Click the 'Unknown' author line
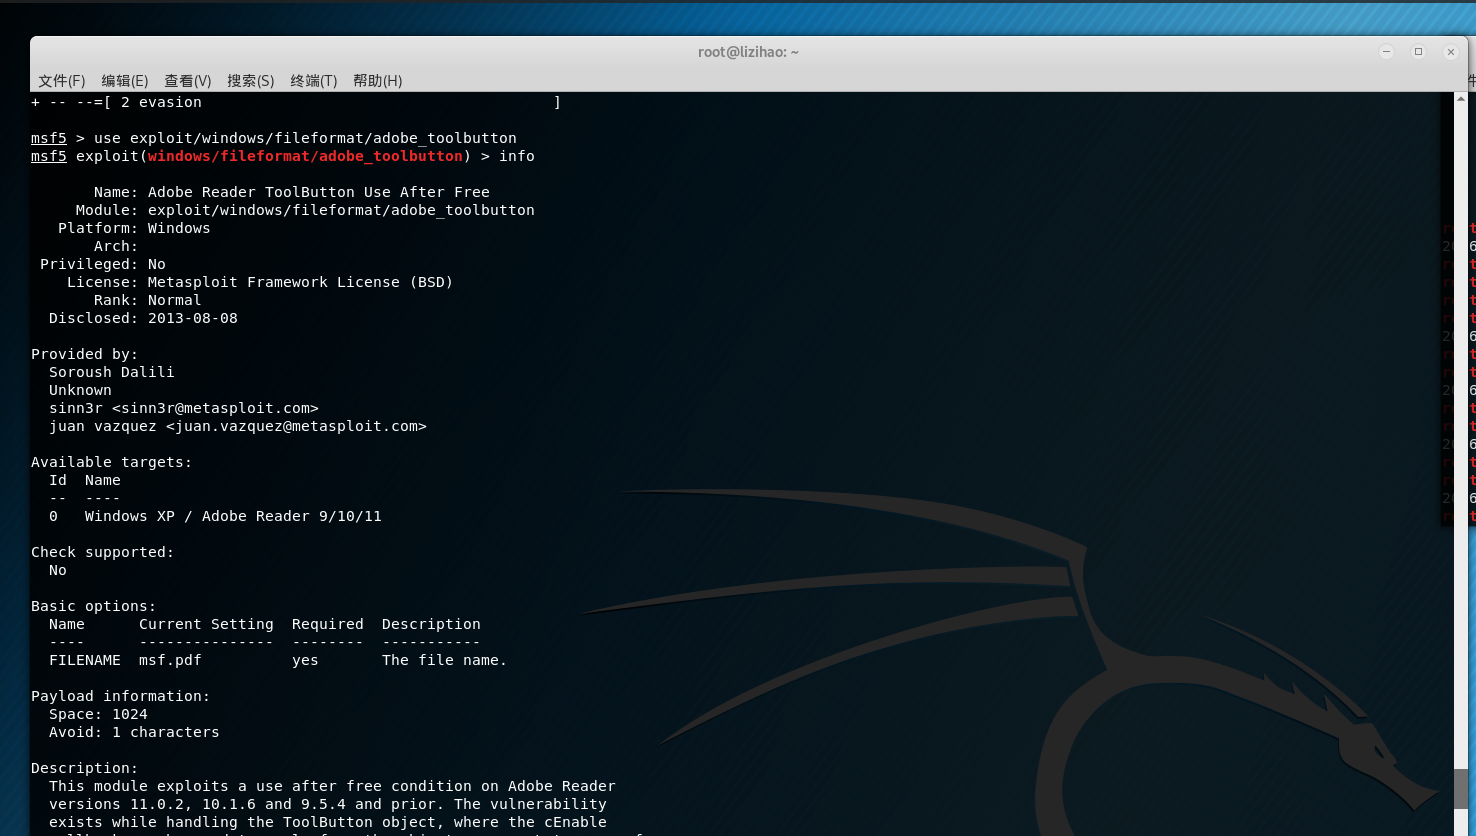1476x836 pixels. [80, 390]
